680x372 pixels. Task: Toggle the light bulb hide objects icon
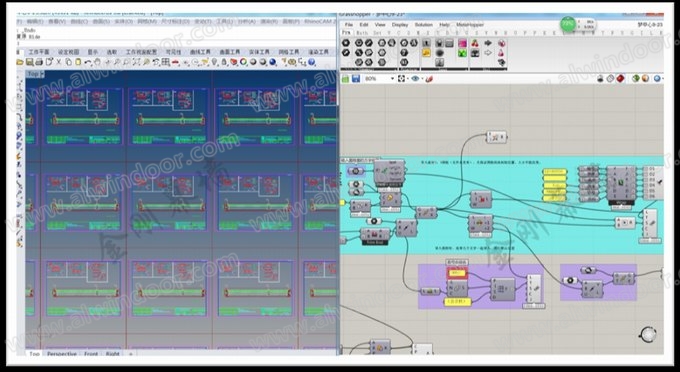pos(214,62)
